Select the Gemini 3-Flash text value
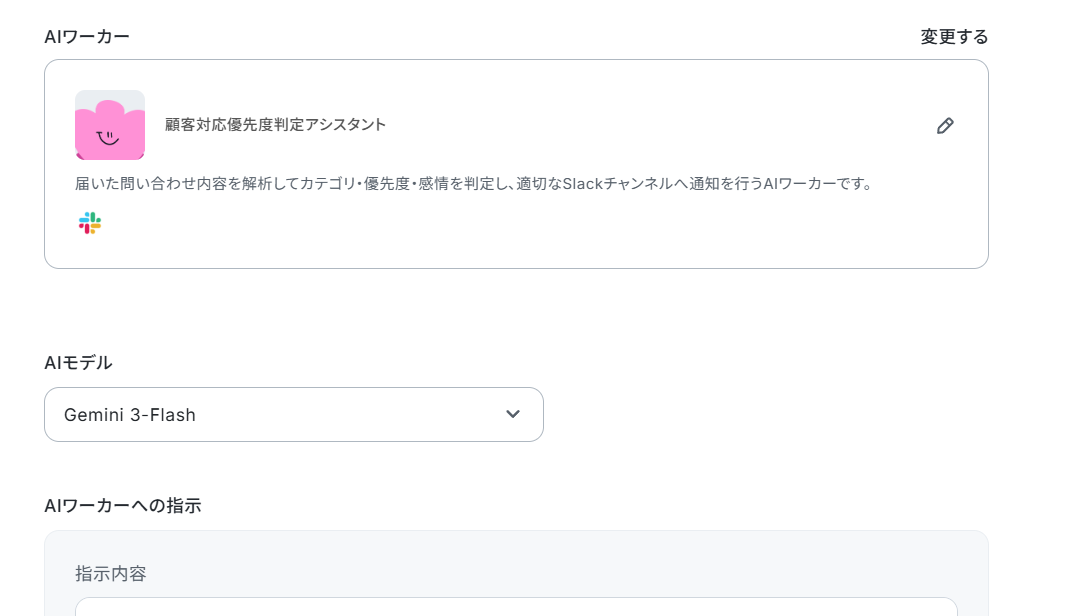Image resolution: width=1077 pixels, height=616 pixels. point(130,415)
